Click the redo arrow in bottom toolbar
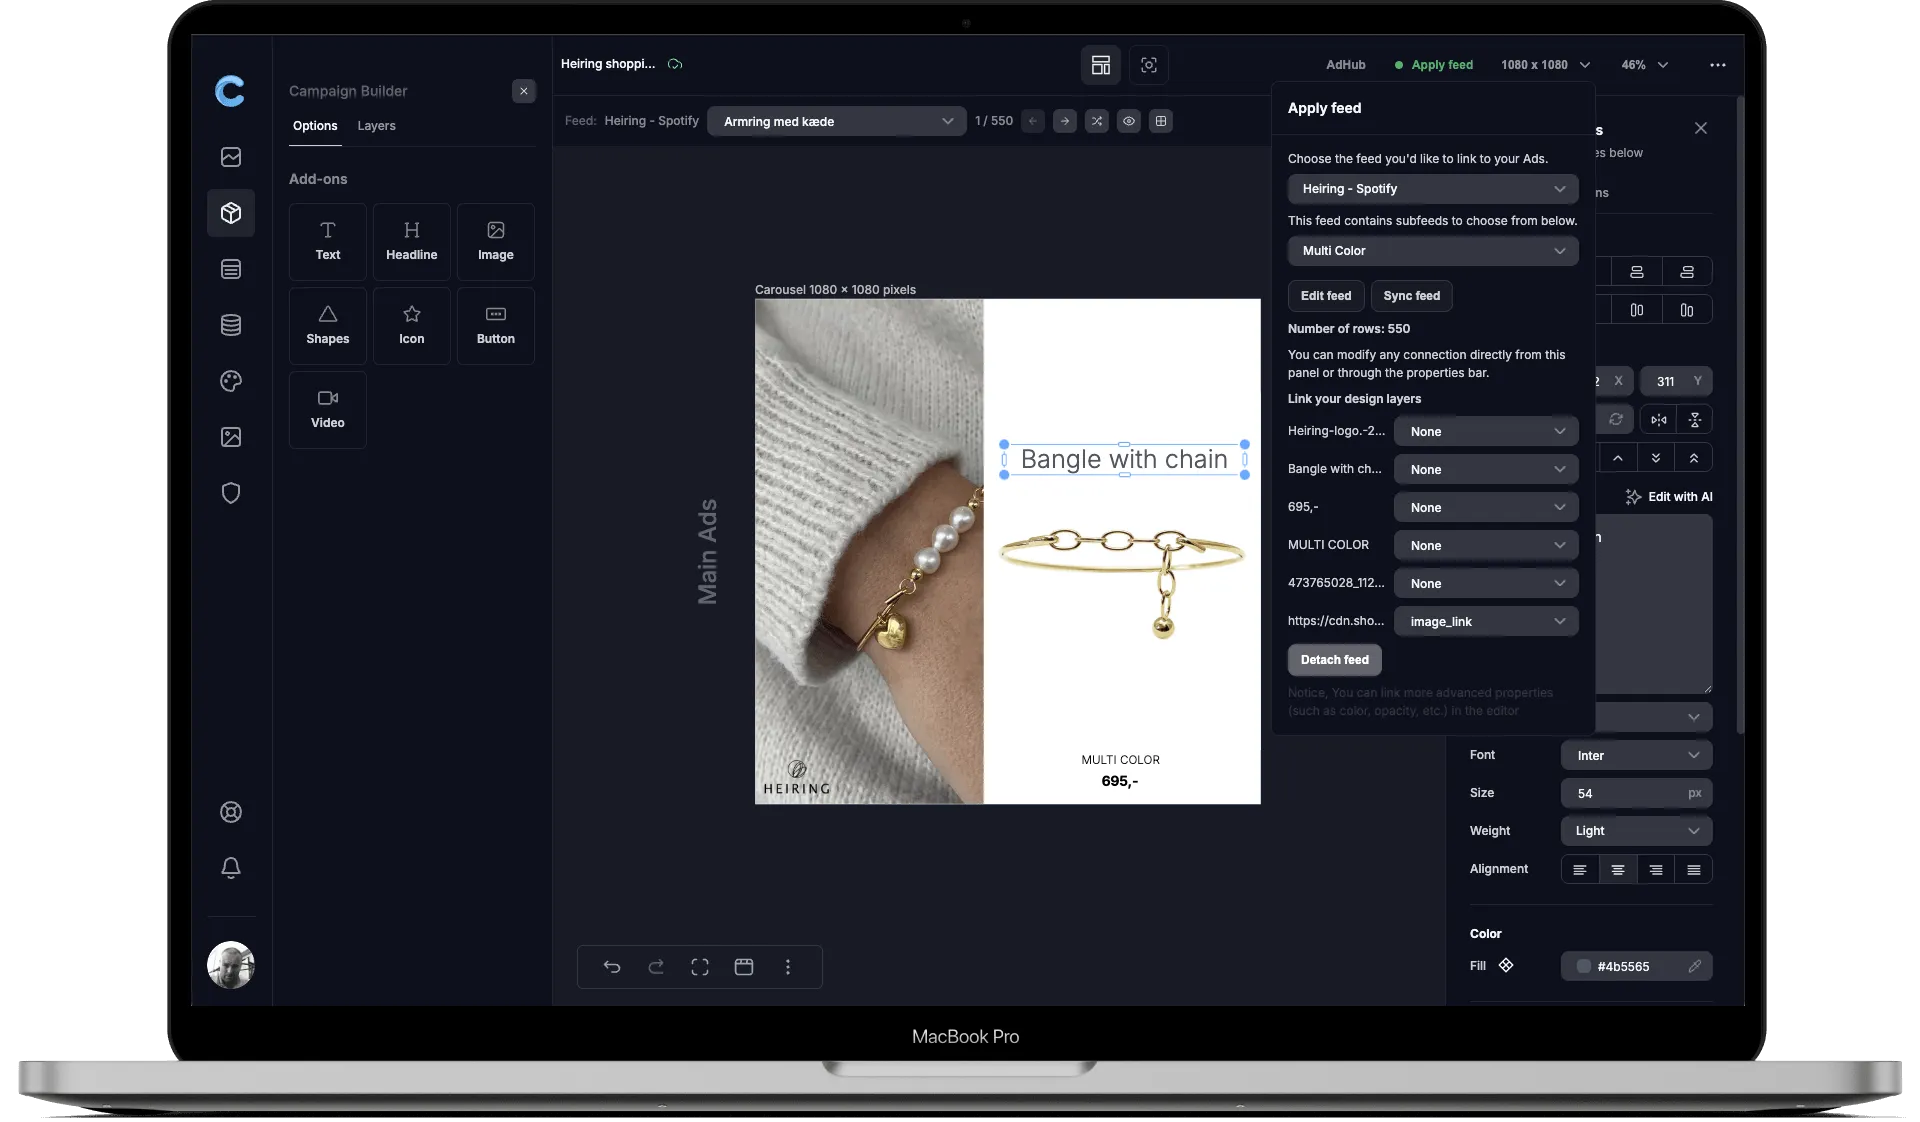Image resolution: width=1920 pixels, height=1122 pixels. point(656,967)
